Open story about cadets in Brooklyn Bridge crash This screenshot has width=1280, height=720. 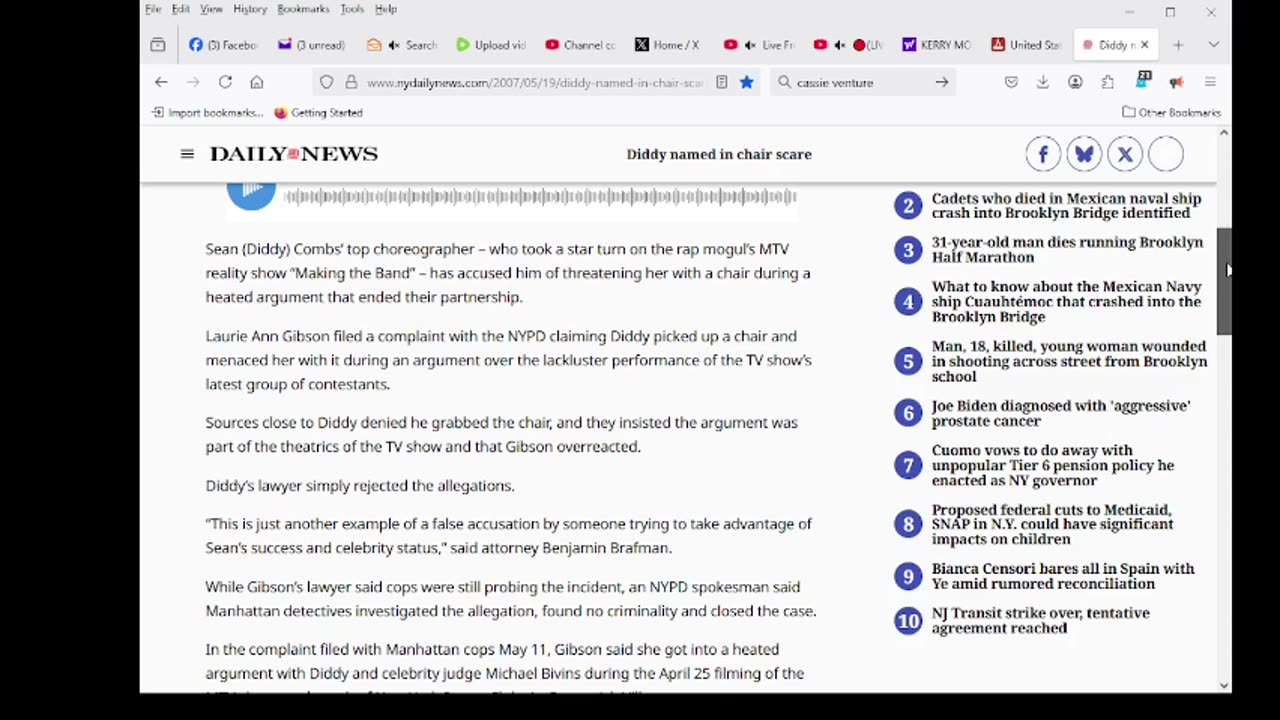point(1066,206)
